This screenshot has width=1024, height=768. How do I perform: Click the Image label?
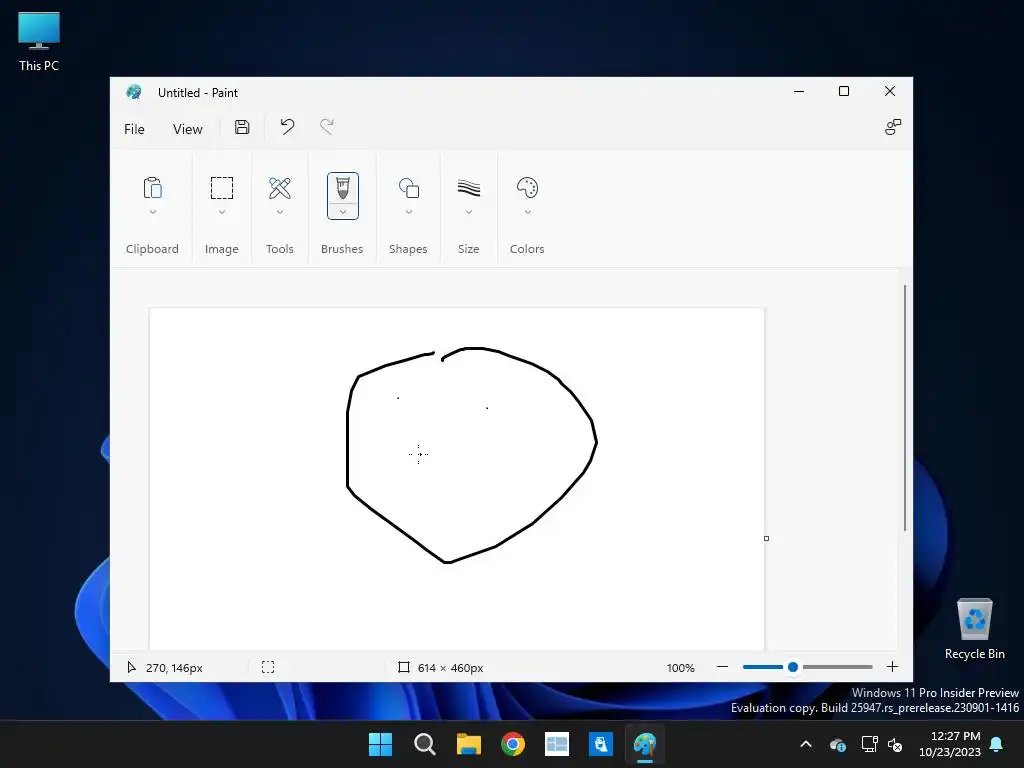[221, 249]
